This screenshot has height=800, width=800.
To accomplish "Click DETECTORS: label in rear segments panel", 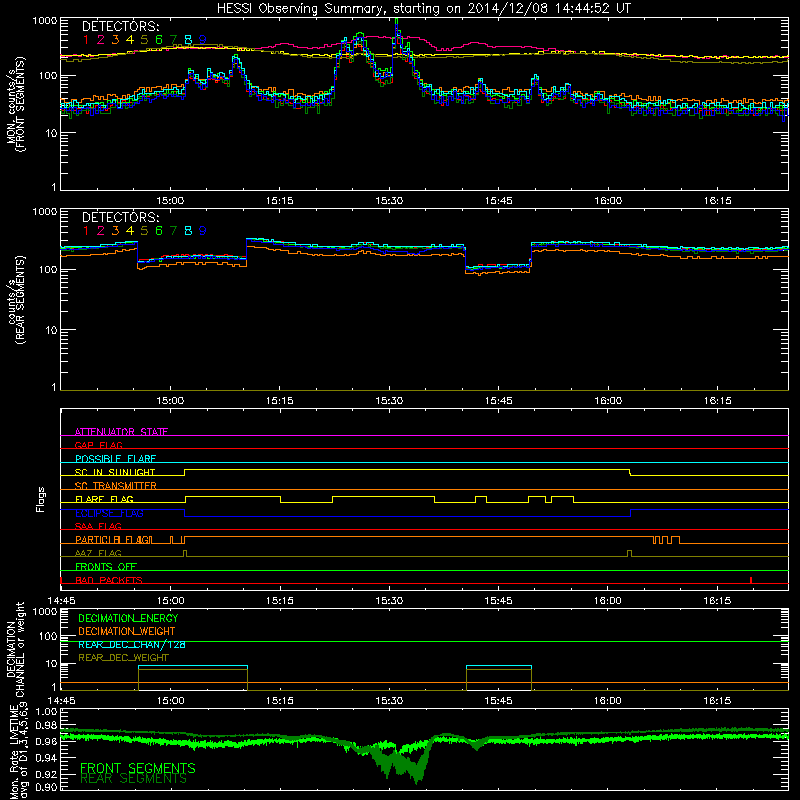I will pyautogui.click(x=120, y=217).
